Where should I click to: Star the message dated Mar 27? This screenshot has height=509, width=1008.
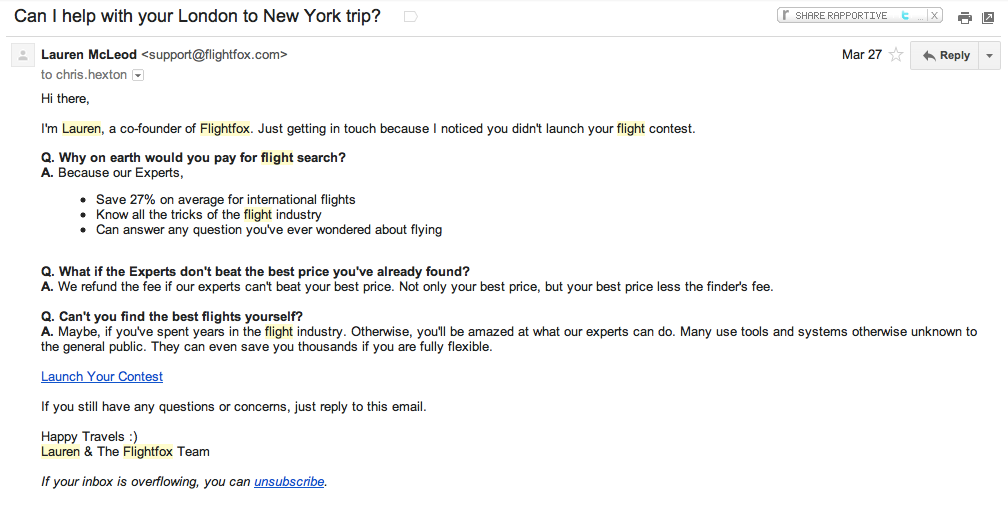[896, 55]
